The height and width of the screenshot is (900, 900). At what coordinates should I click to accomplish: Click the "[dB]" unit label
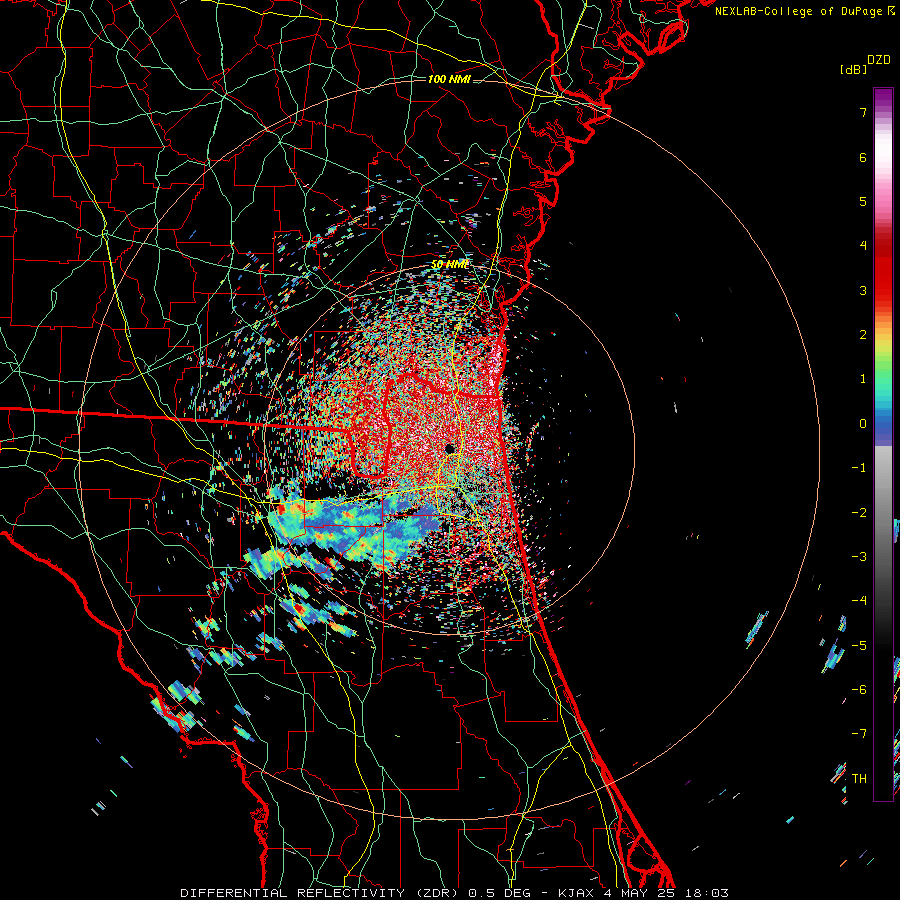pos(854,69)
